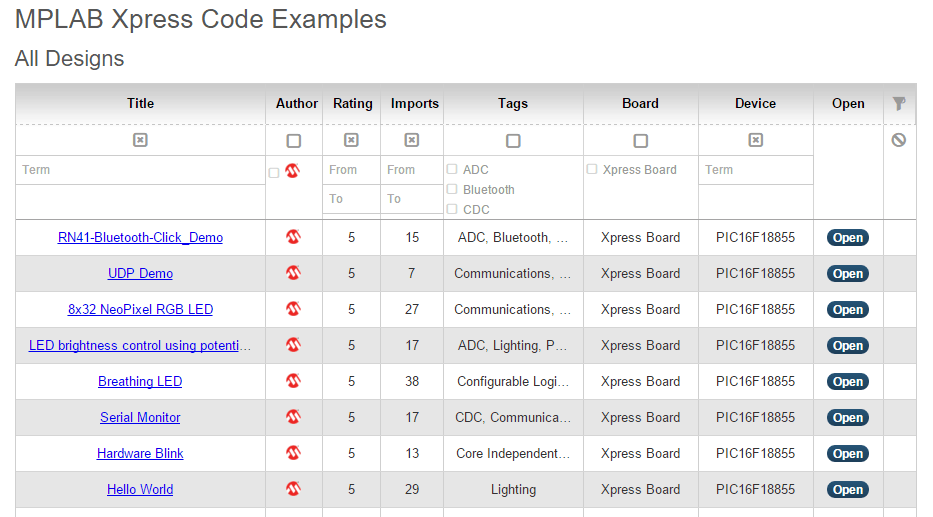Toggle the Author column select-all checkbox
This screenshot has width=933, height=517.
pyautogui.click(x=293, y=141)
